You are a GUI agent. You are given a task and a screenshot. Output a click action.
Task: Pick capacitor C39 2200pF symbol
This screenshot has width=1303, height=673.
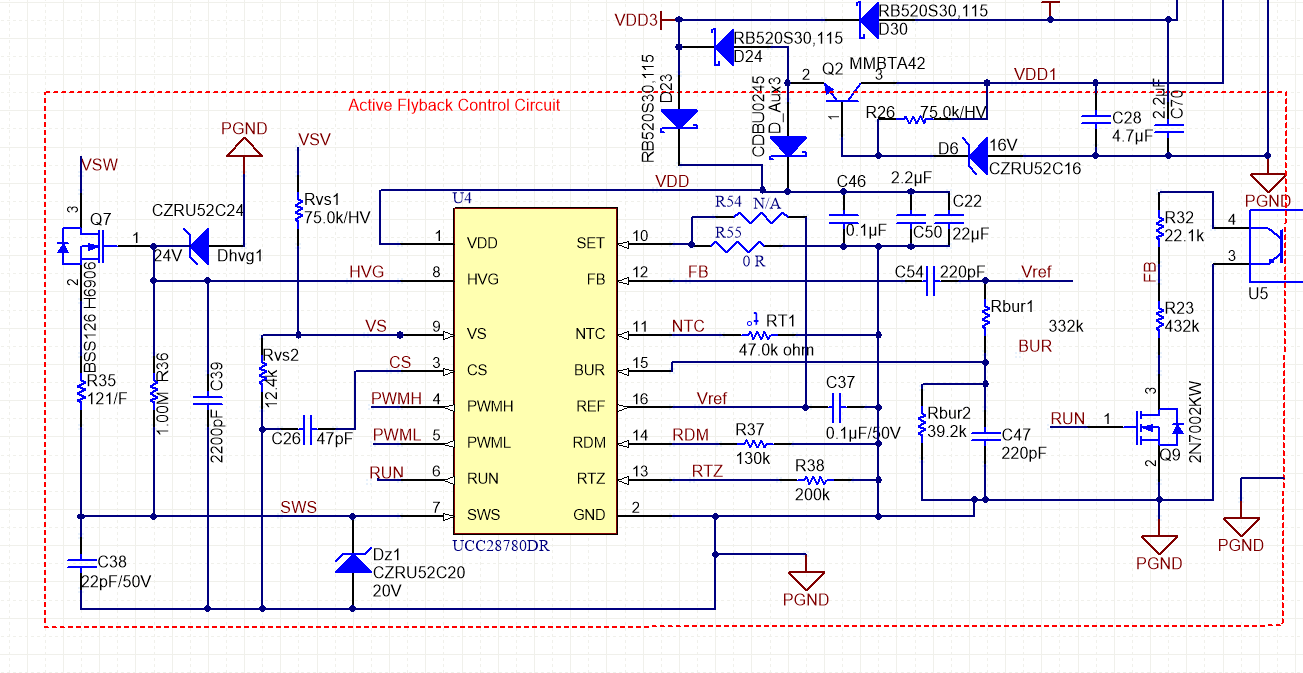click(x=207, y=399)
